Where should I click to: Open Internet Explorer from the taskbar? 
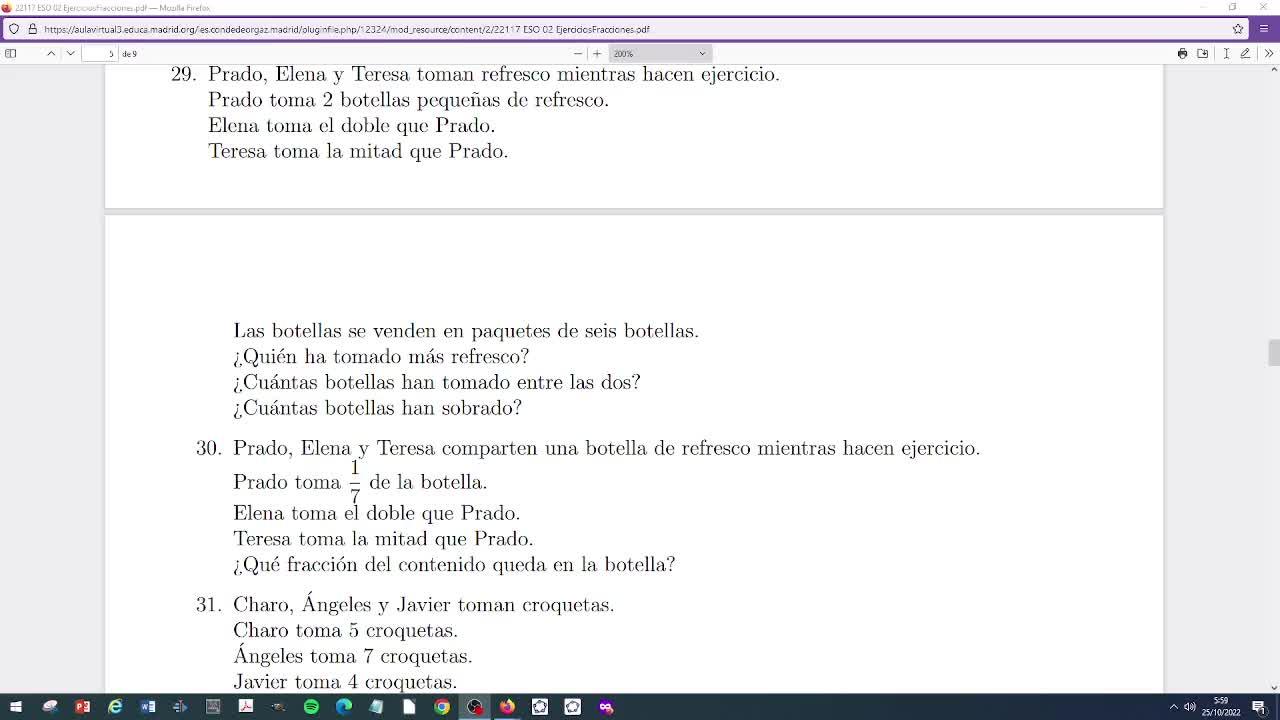pos(115,707)
